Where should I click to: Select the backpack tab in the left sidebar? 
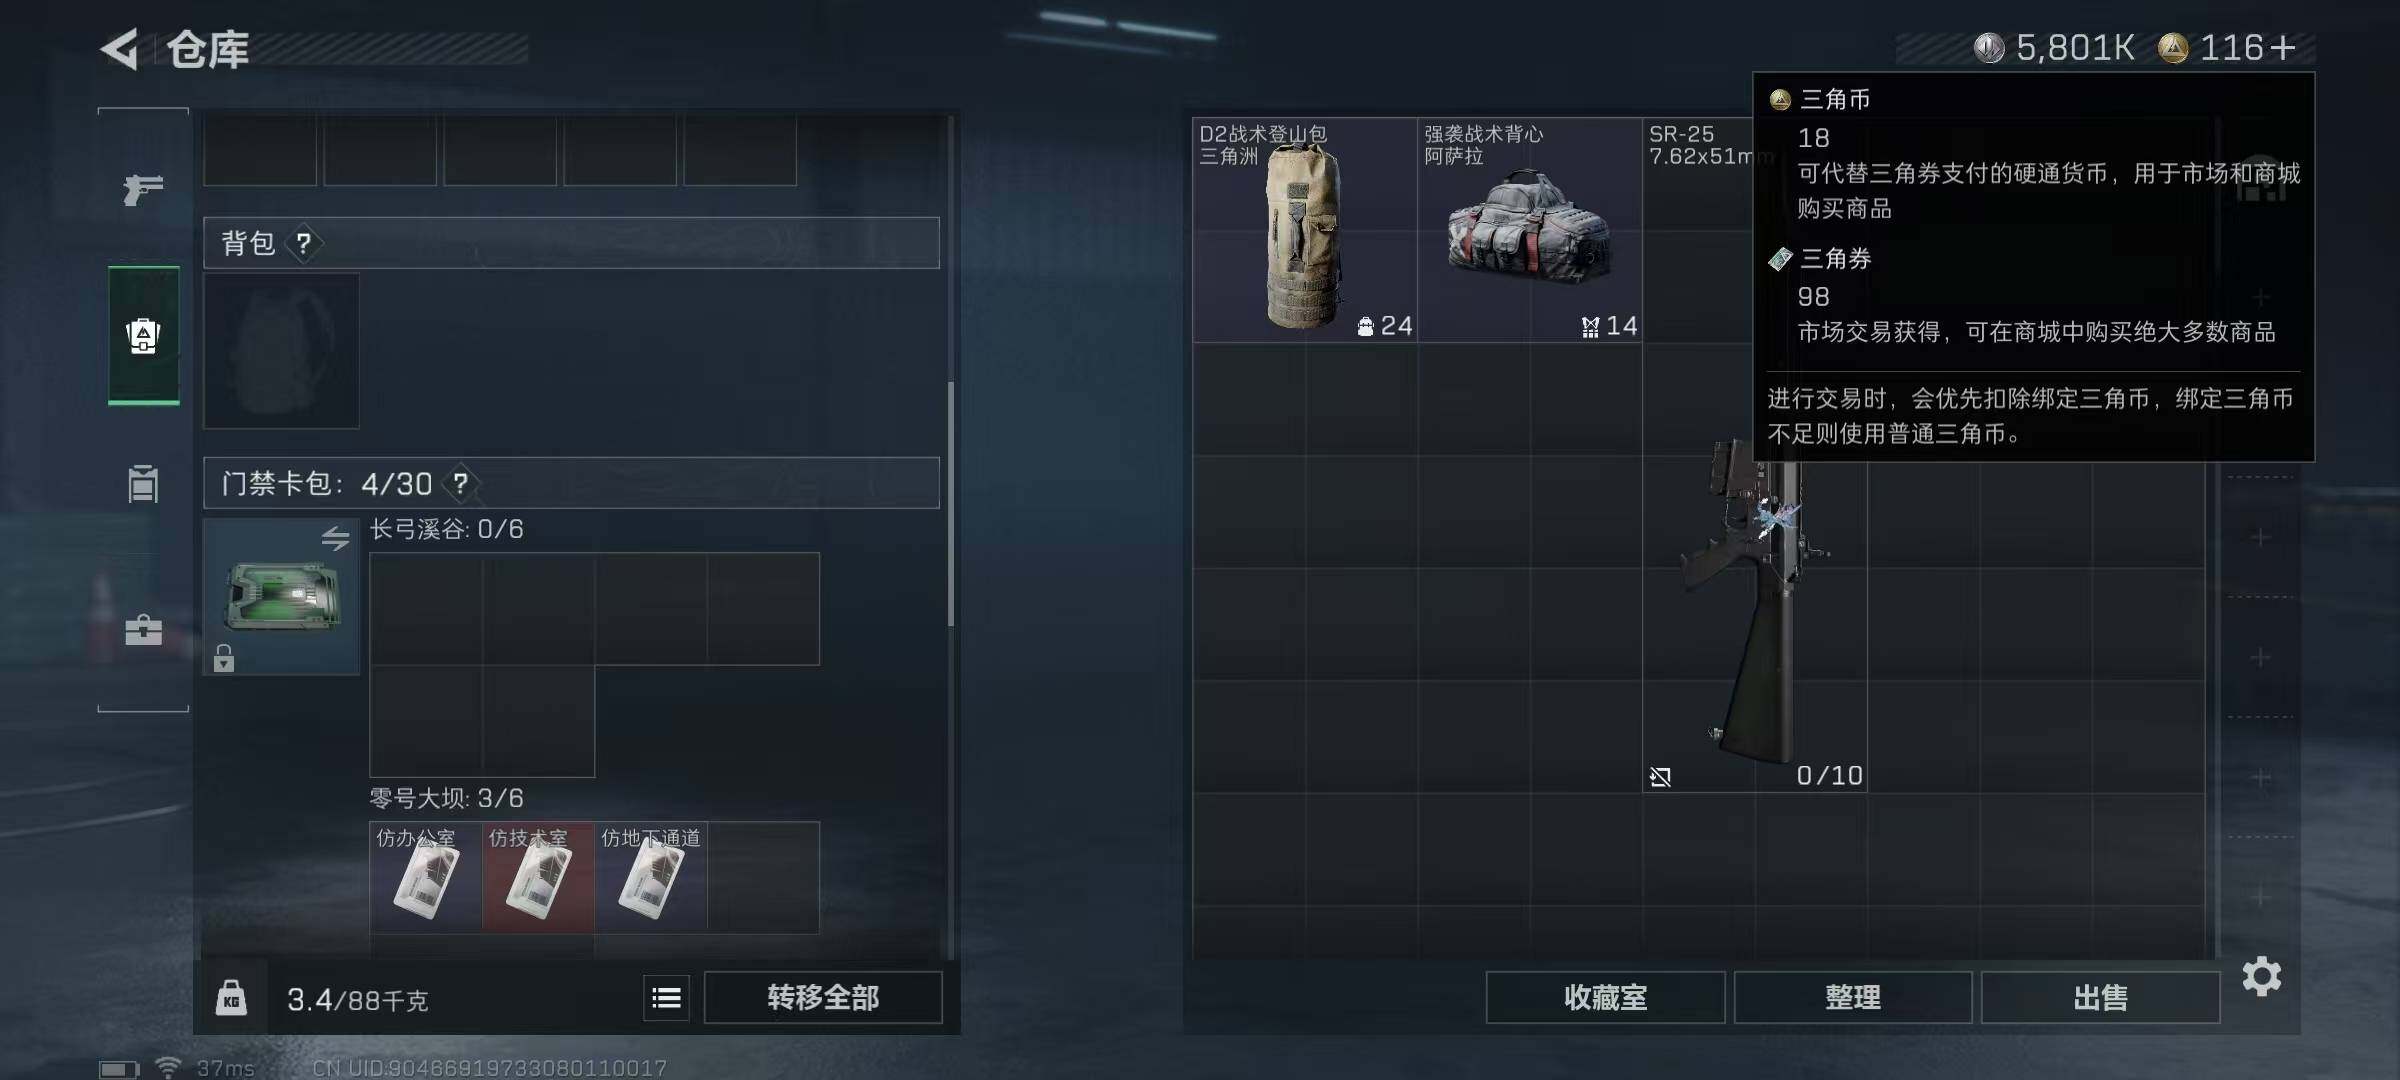[143, 335]
